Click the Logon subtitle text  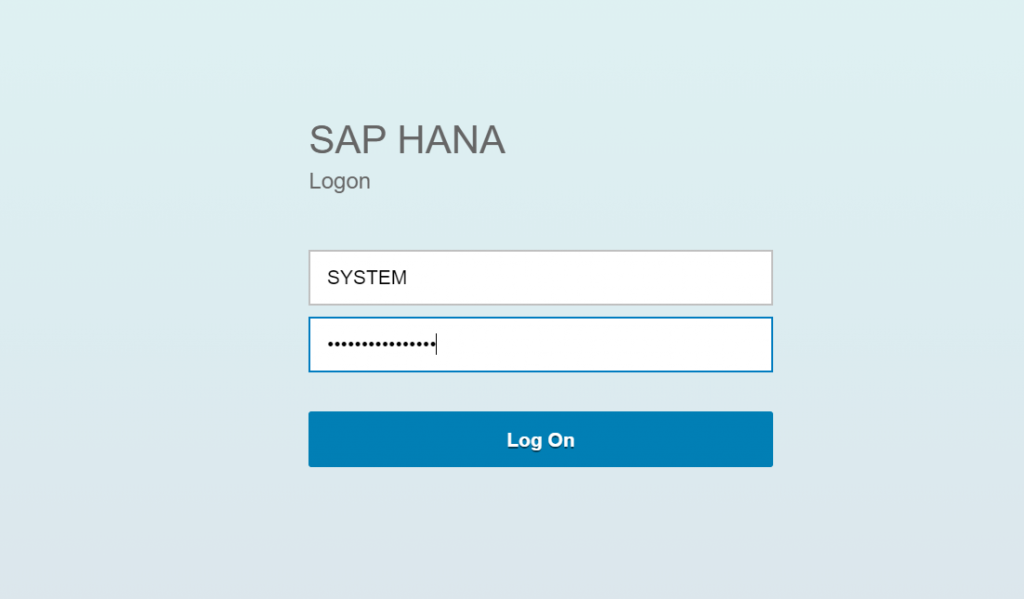(340, 181)
